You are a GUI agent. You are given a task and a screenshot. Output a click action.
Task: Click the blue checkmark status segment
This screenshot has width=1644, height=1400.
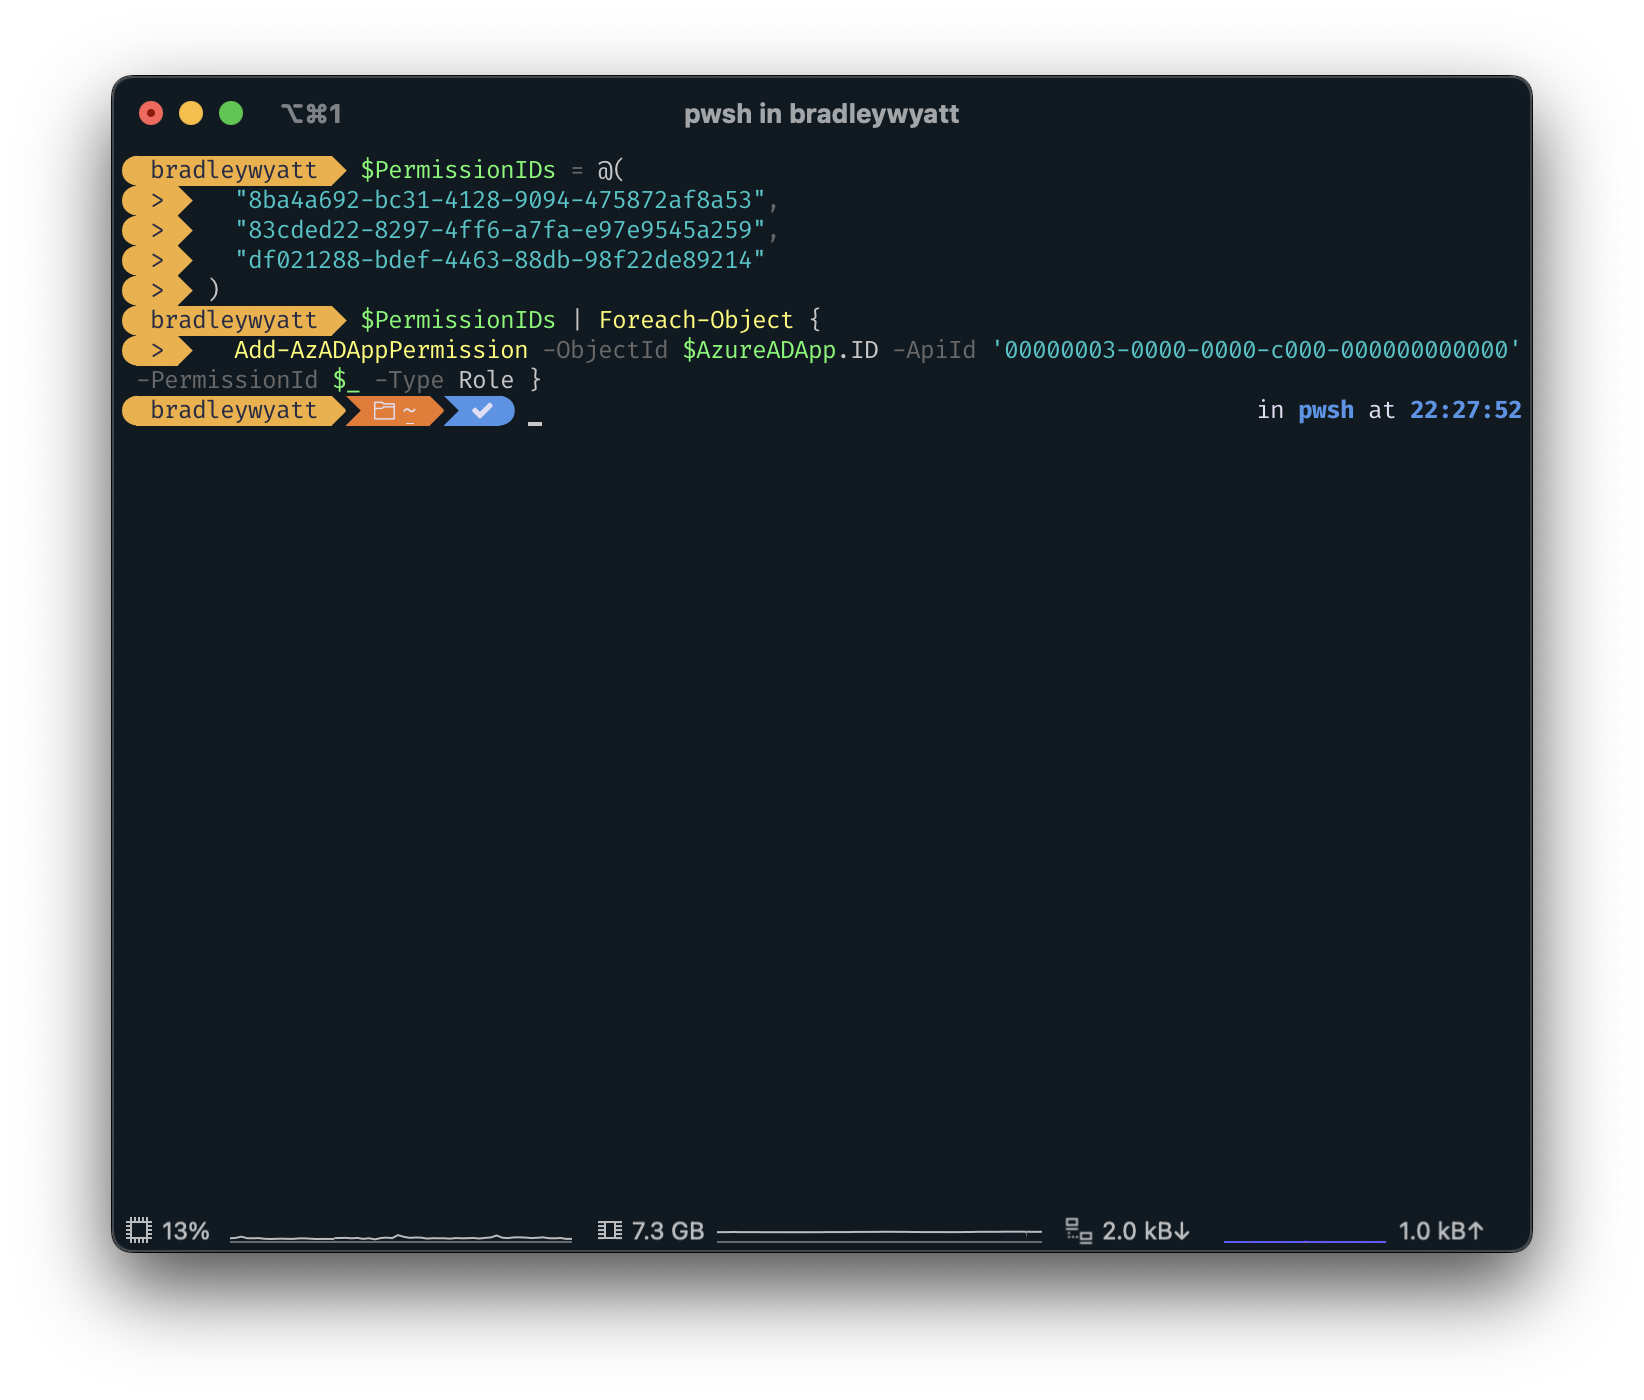(x=481, y=410)
